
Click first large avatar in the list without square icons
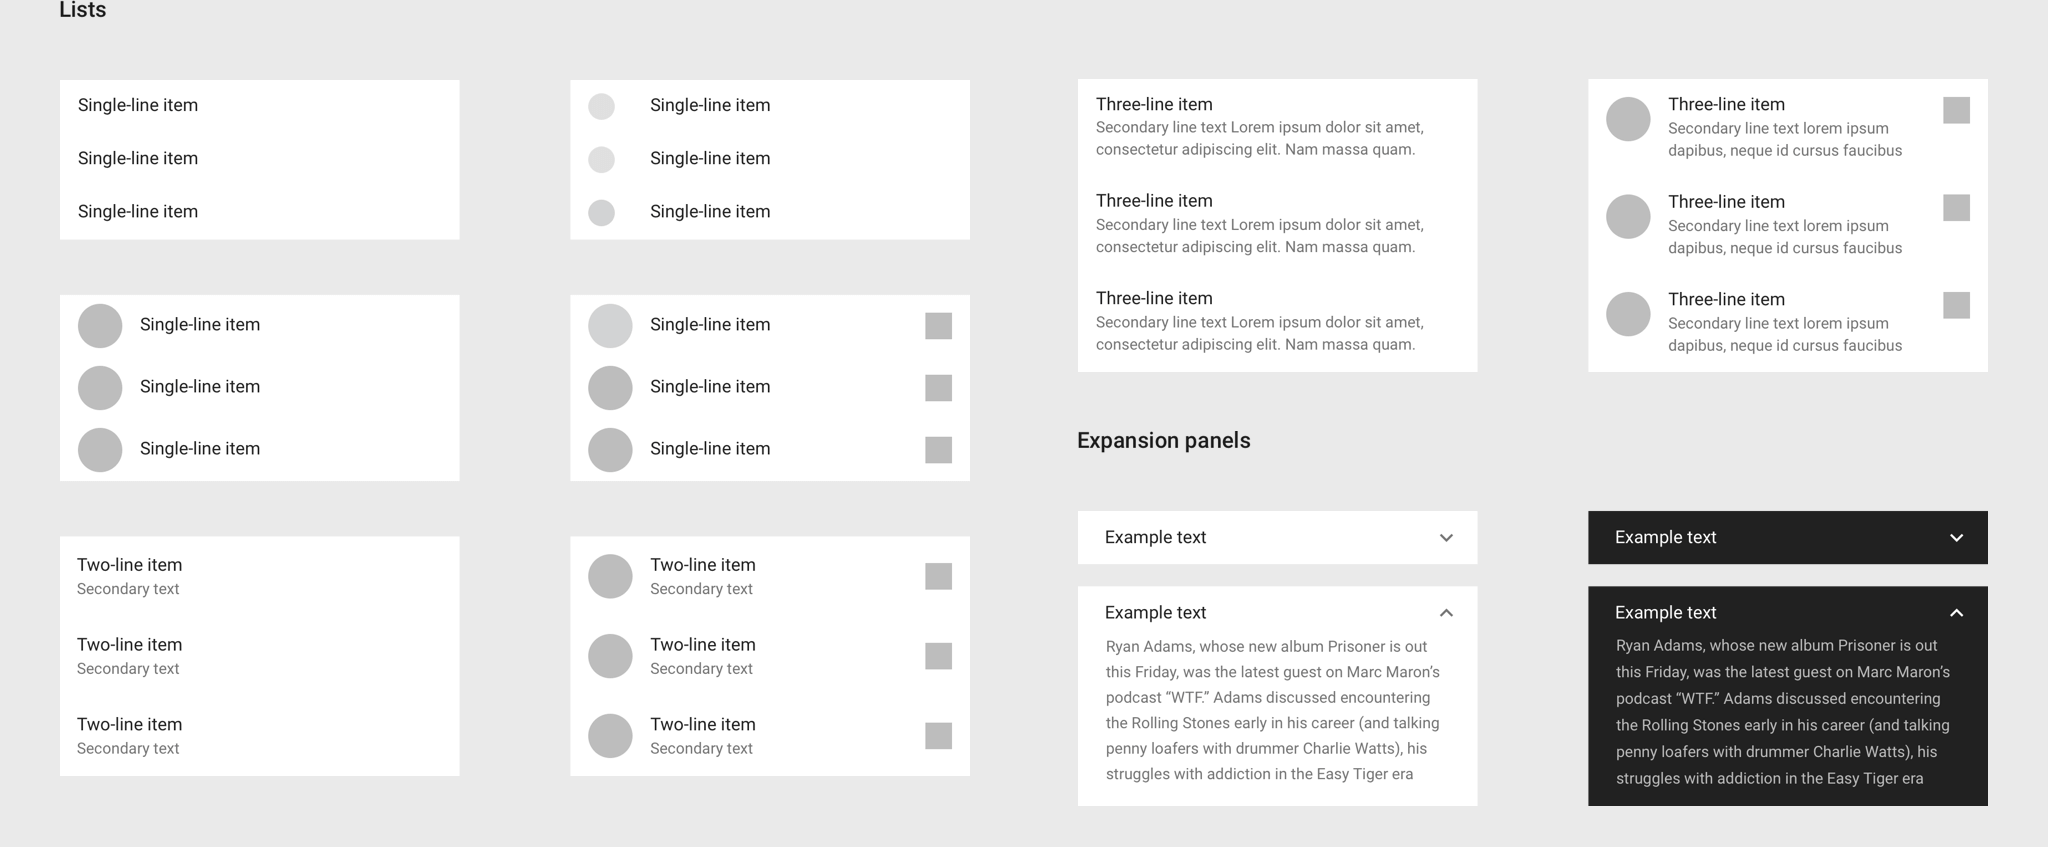(100, 326)
